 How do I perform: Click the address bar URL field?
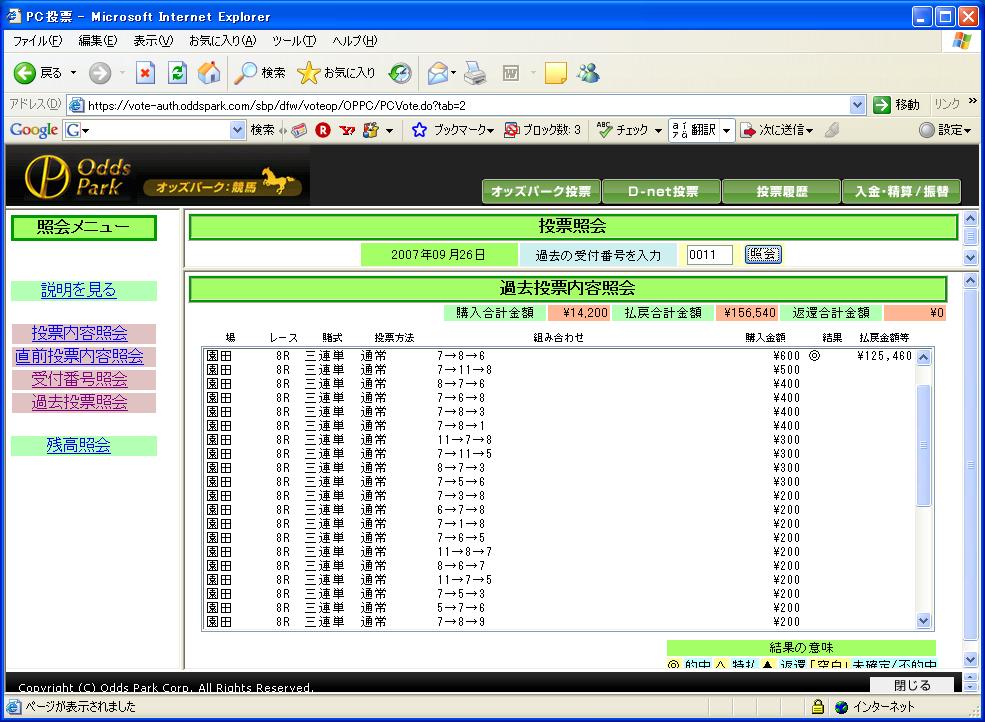pyautogui.click(x=466, y=105)
